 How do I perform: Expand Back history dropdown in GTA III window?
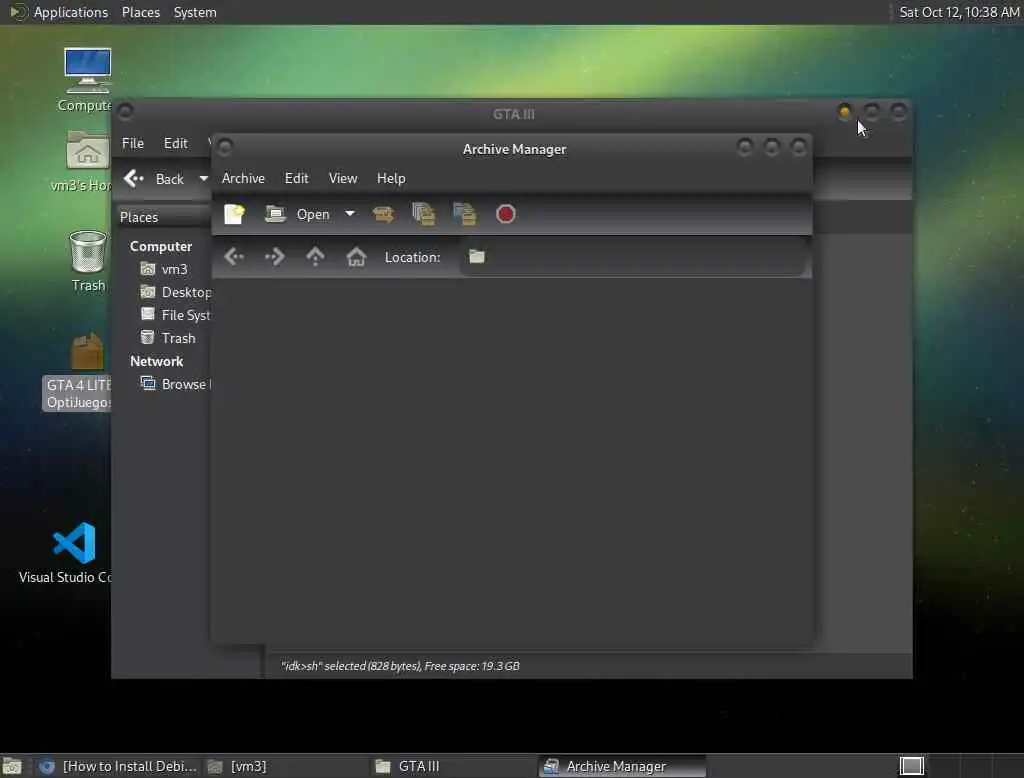point(203,179)
